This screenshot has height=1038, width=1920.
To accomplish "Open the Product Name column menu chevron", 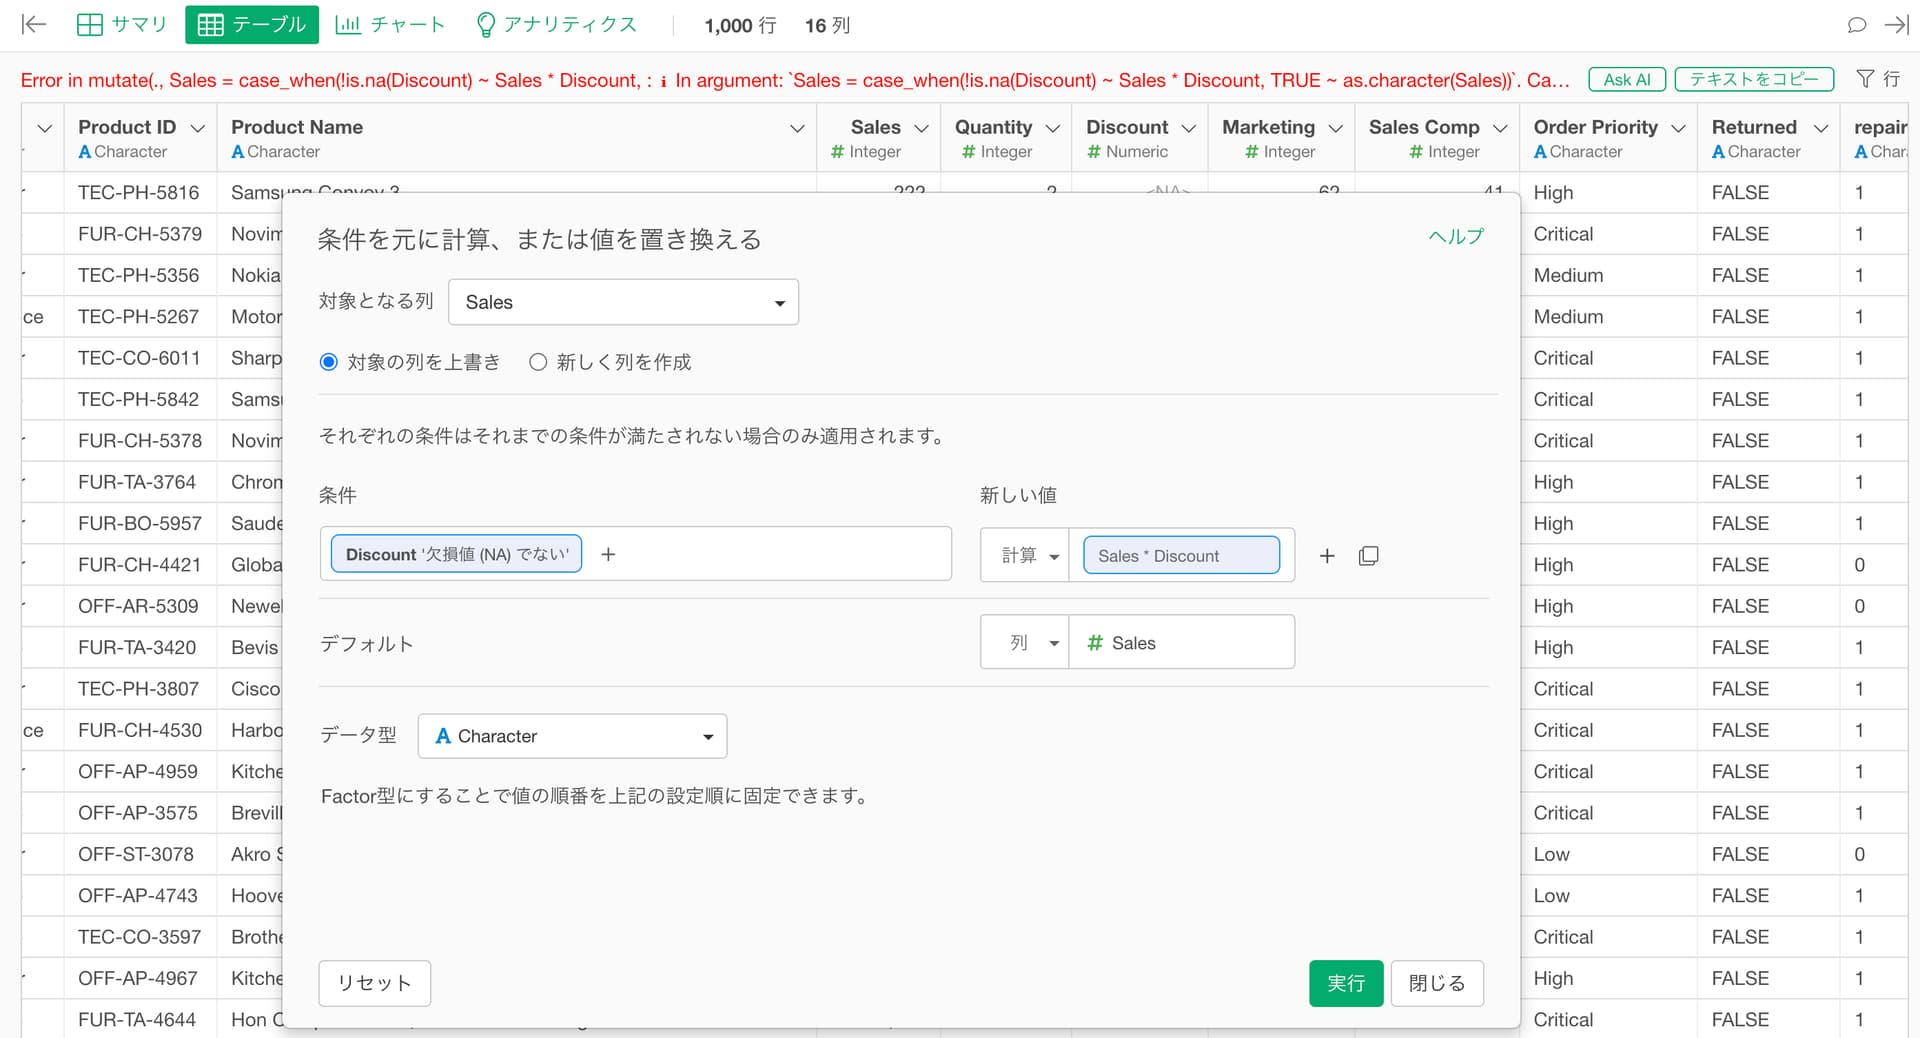I will tap(797, 128).
